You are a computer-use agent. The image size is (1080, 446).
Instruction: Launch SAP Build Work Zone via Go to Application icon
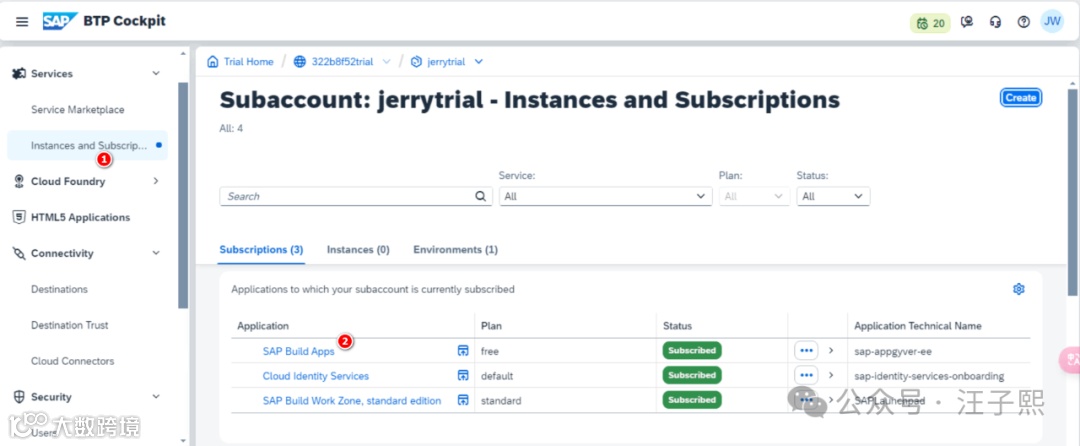(x=463, y=401)
